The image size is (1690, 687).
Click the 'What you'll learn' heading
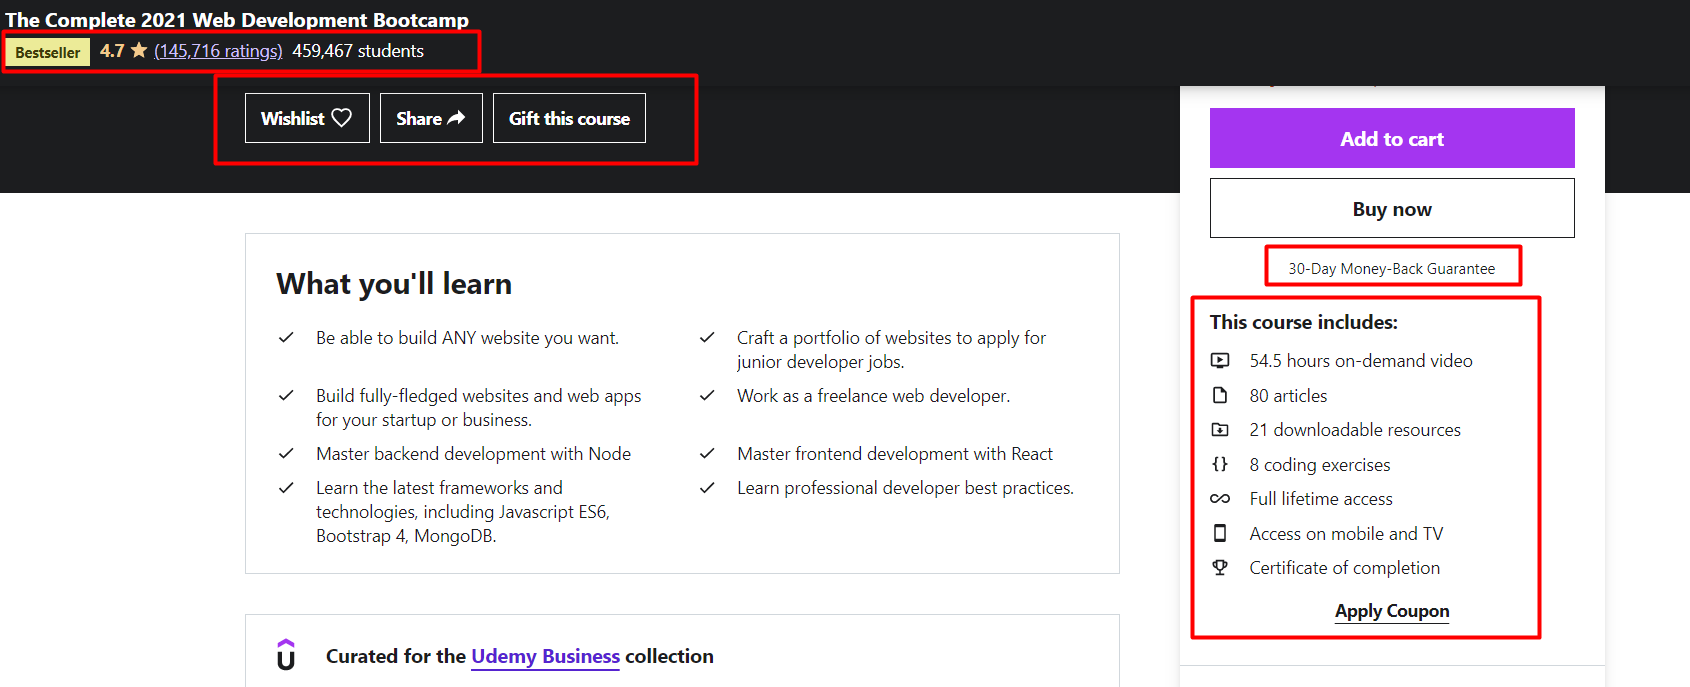point(394,284)
